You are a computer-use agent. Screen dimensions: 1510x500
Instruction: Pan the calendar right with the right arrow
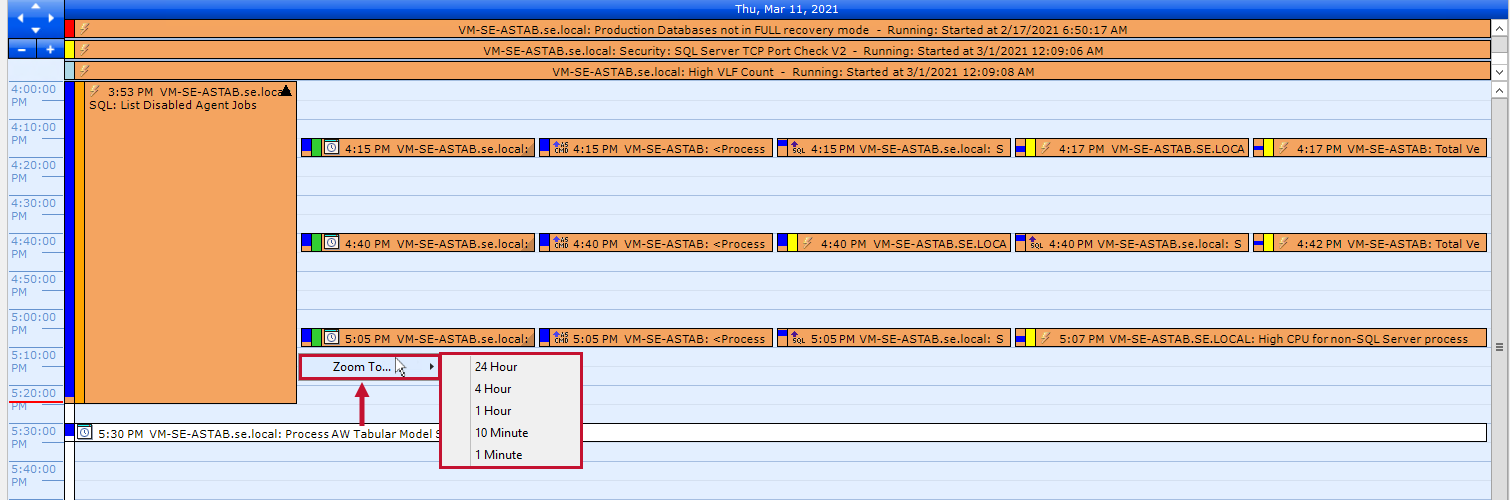point(51,18)
